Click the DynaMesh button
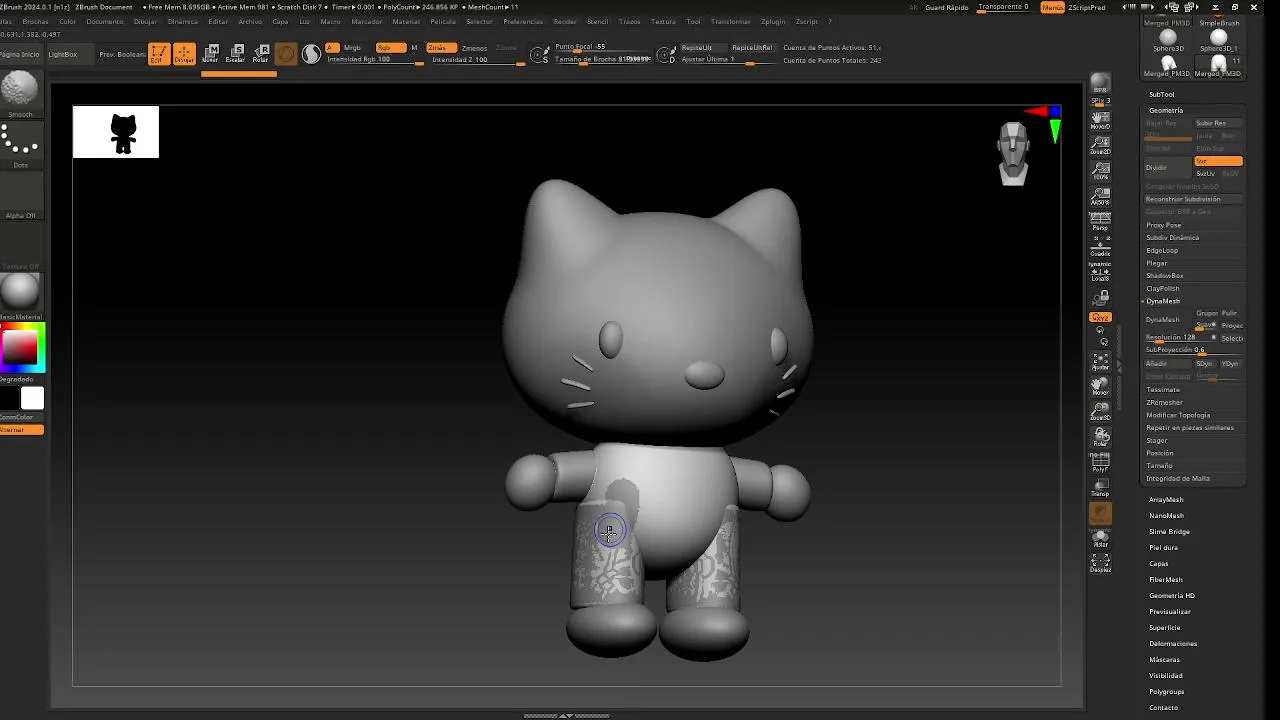1280x720 pixels. point(1168,319)
